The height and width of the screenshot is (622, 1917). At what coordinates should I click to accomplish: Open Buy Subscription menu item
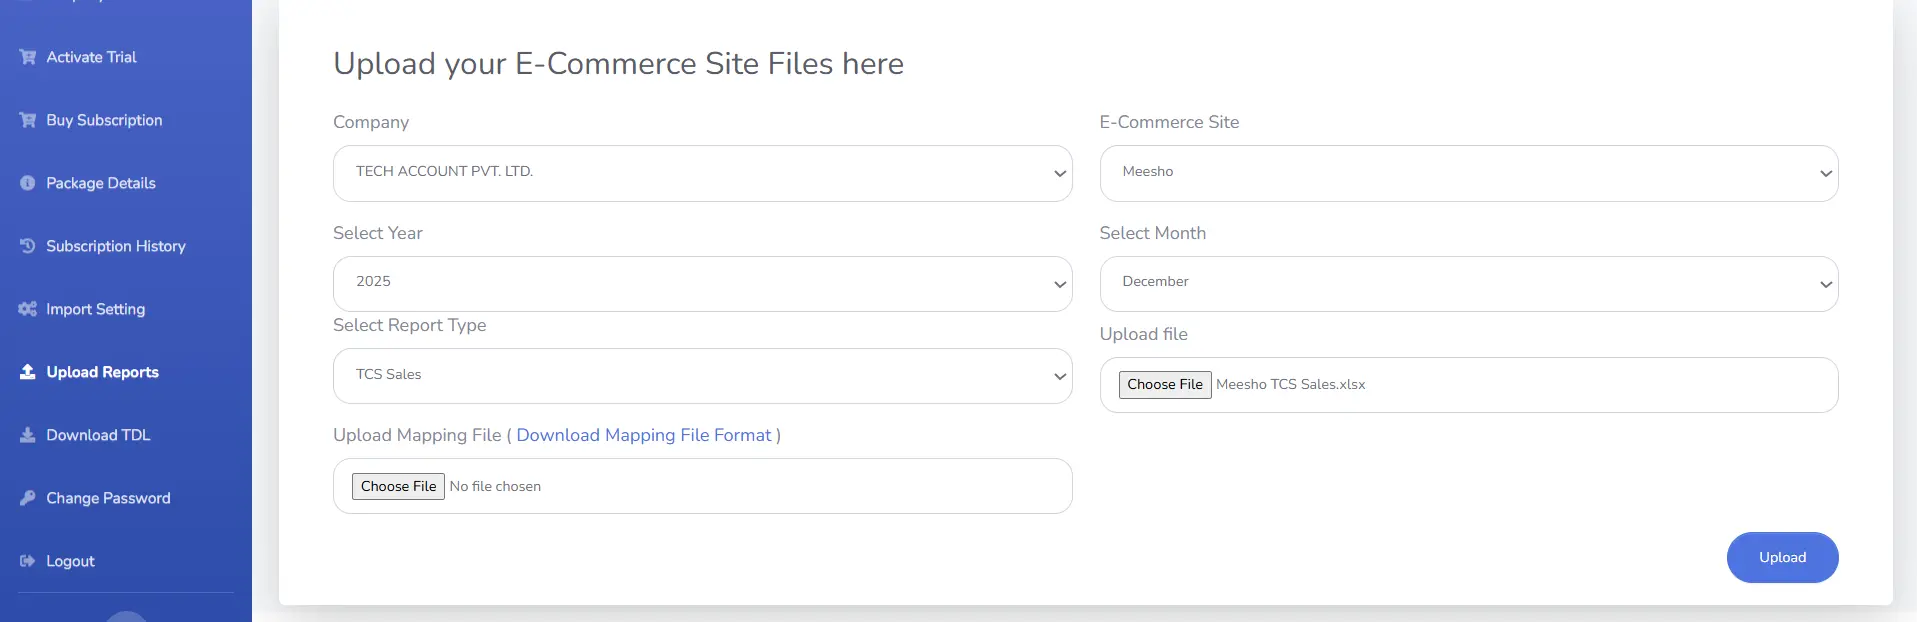point(104,120)
